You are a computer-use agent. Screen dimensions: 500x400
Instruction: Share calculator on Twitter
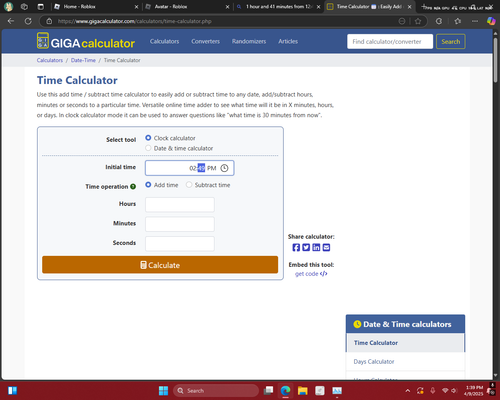[306, 247]
